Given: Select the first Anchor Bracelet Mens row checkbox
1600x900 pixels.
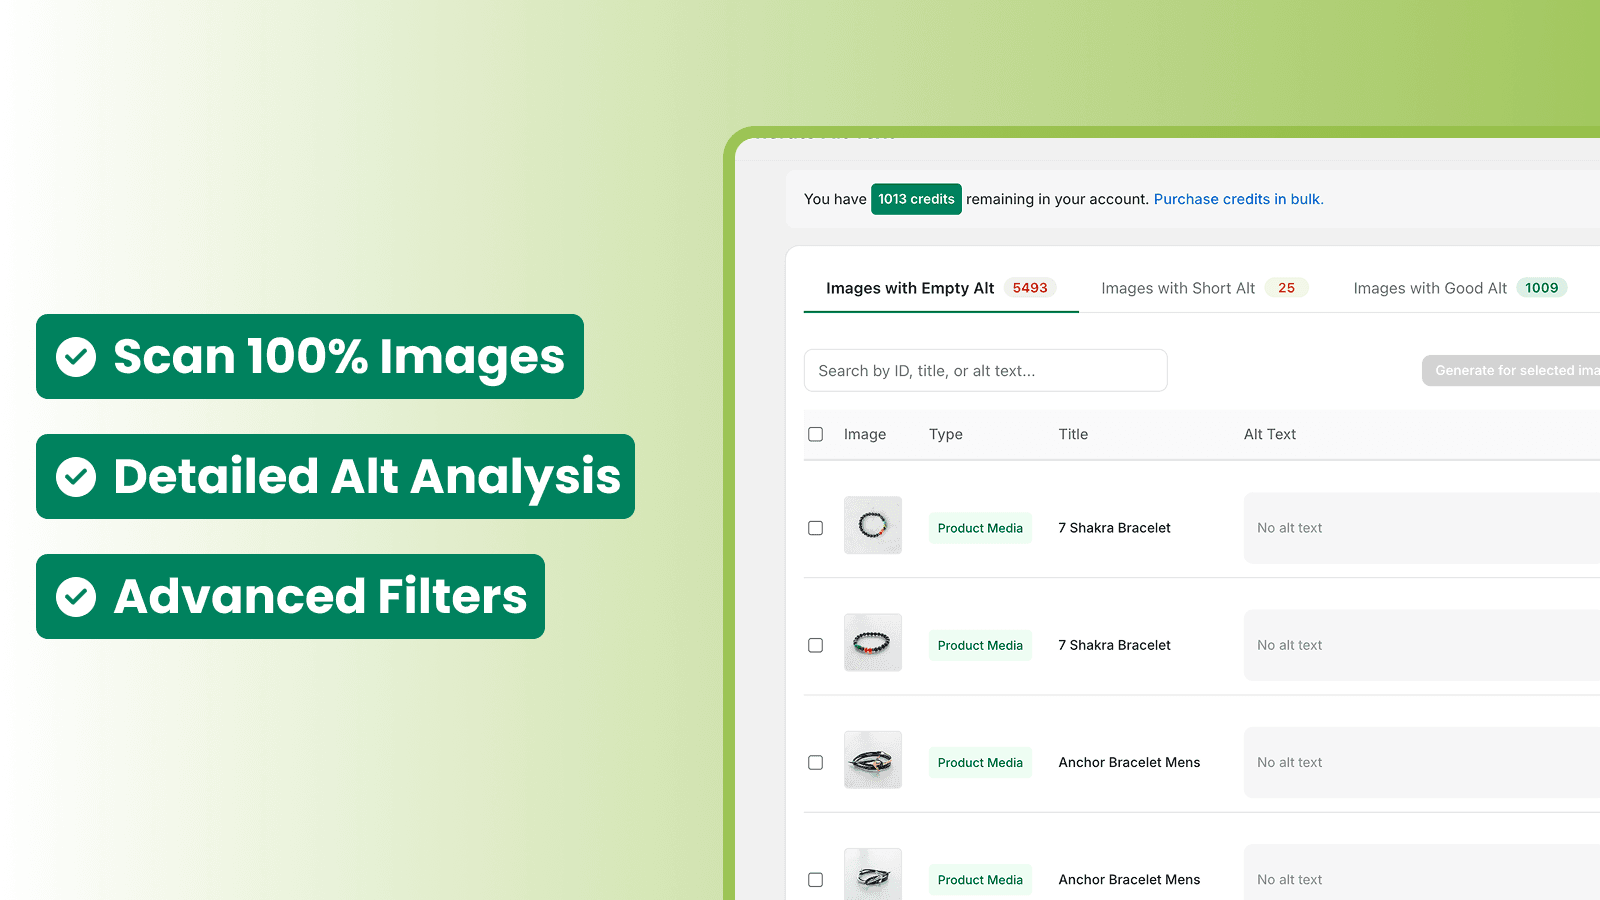Looking at the screenshot, I should [816, 762].
